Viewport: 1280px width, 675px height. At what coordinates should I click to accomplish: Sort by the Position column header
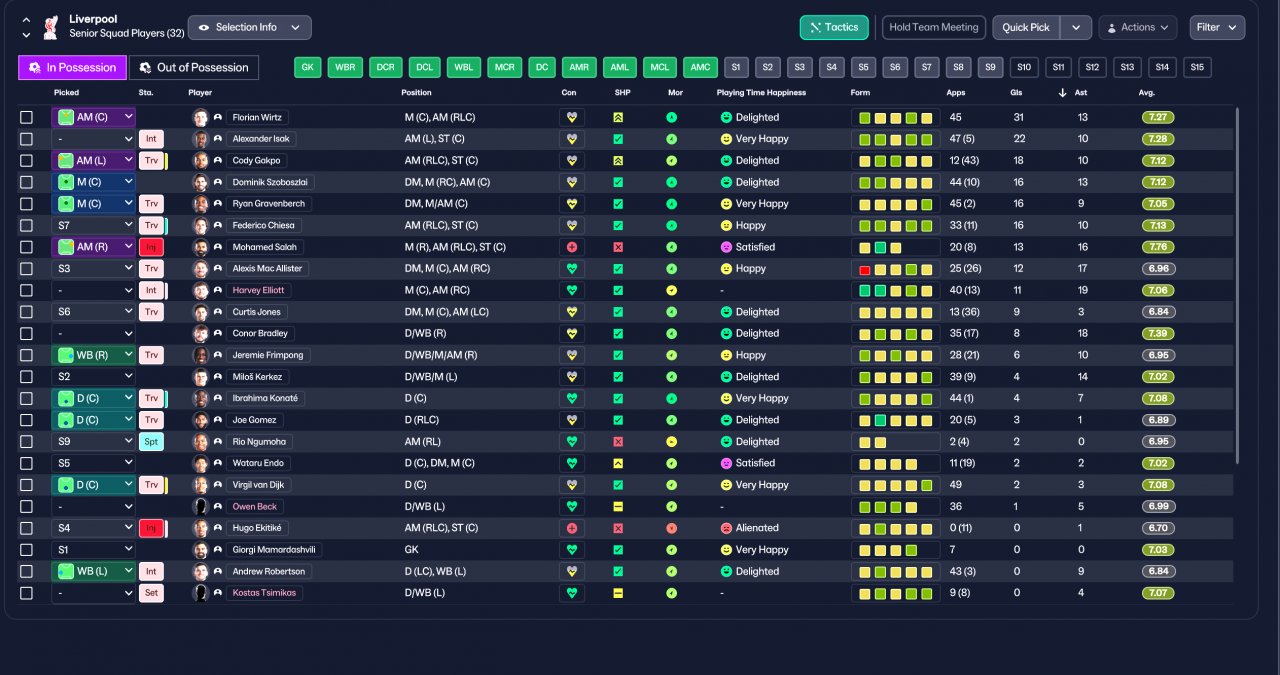[x=417, y=93]
